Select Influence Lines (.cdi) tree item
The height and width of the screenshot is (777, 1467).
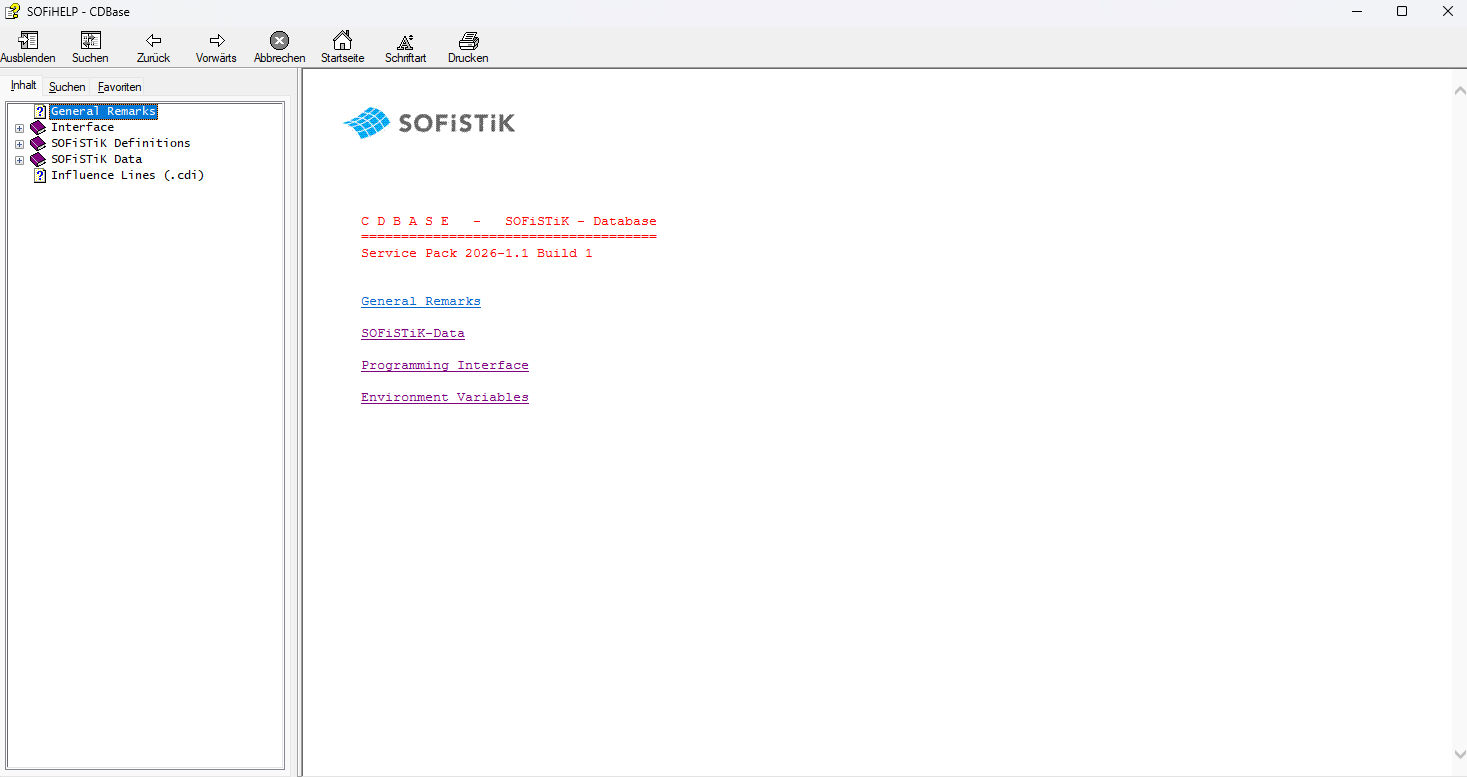pos(127,175)
